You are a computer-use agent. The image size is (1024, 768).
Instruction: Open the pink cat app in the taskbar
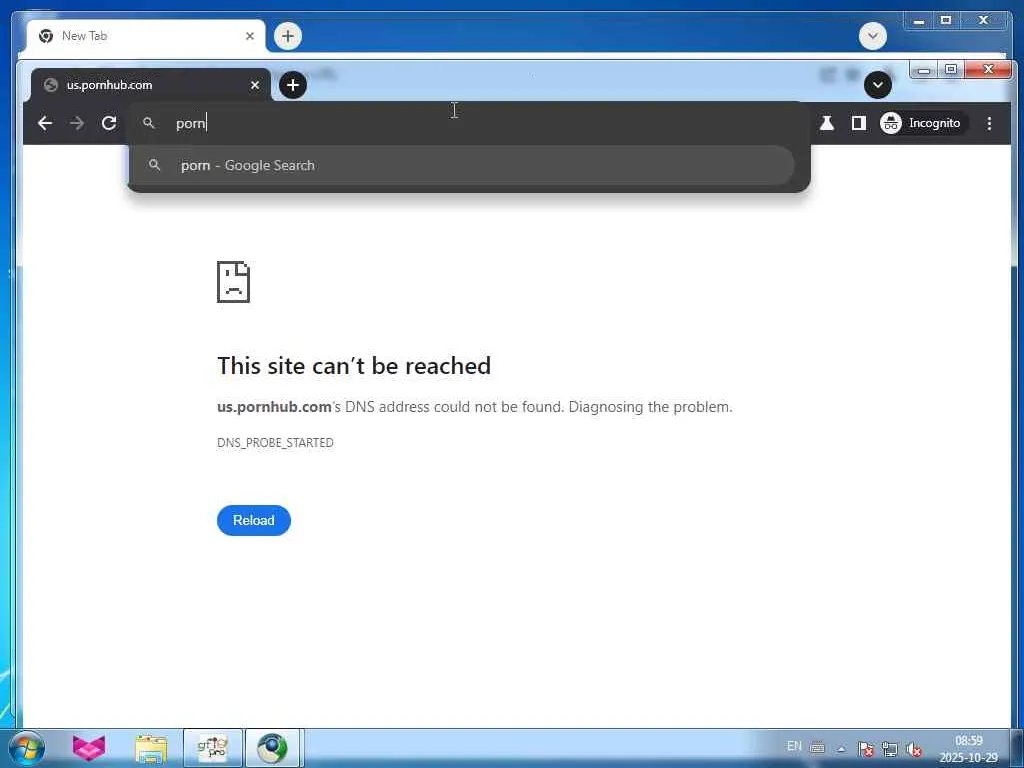tap(89, 748)
